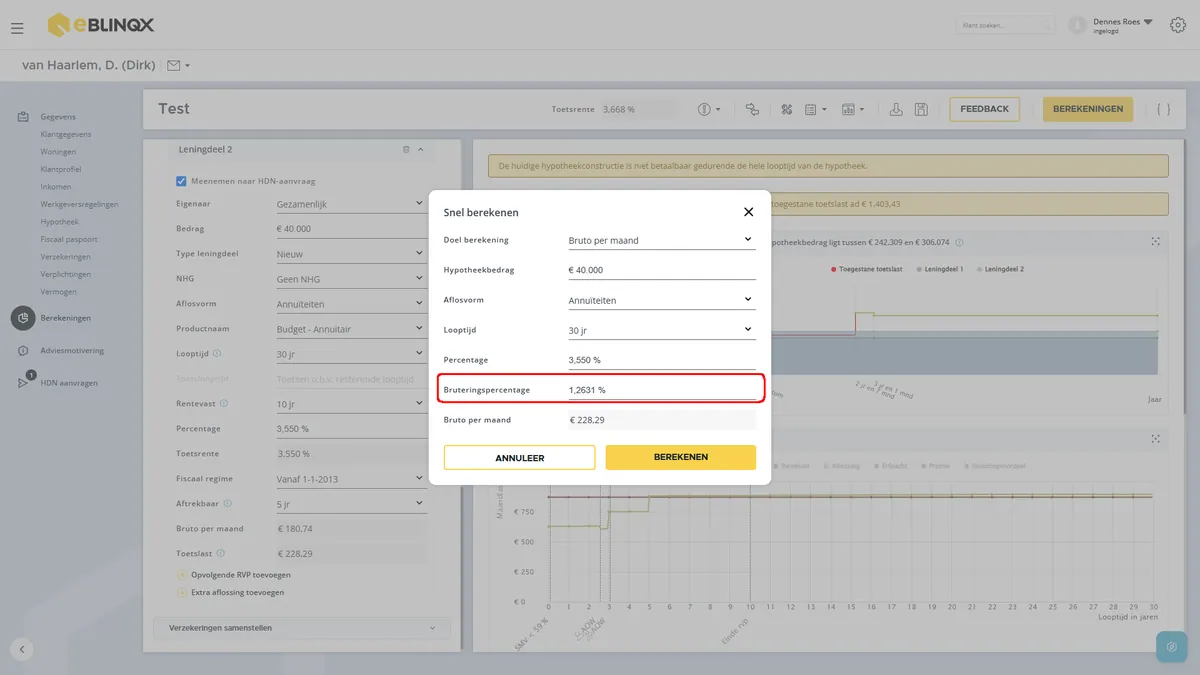Click the snel berekenen calculator icon
Viewport: 1200px width, 675px height.
[786, 109]
